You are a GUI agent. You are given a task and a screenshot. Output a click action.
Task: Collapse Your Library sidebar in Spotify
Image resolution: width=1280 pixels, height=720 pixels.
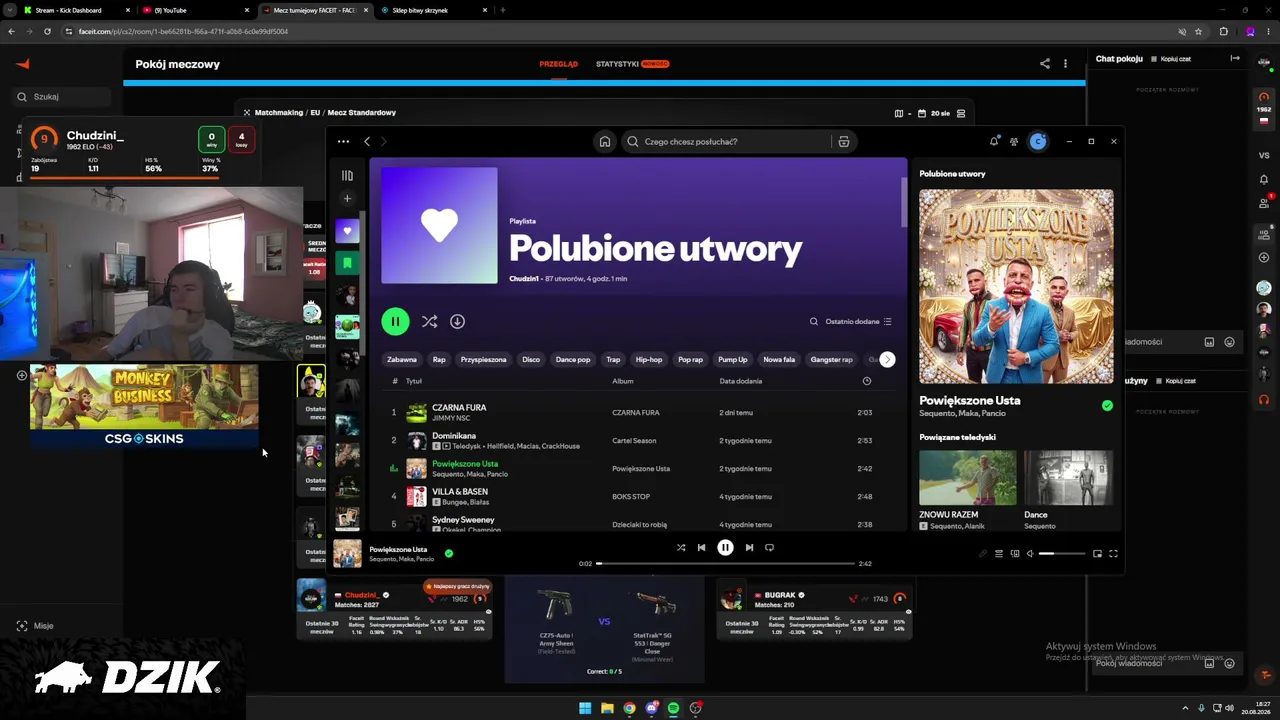(347, 176)
